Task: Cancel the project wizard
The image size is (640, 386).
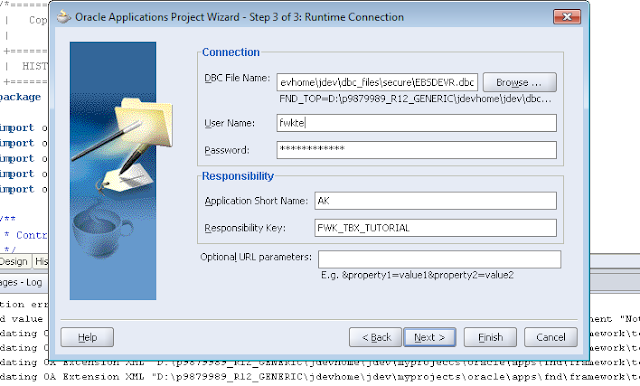Action: [551, 337]
